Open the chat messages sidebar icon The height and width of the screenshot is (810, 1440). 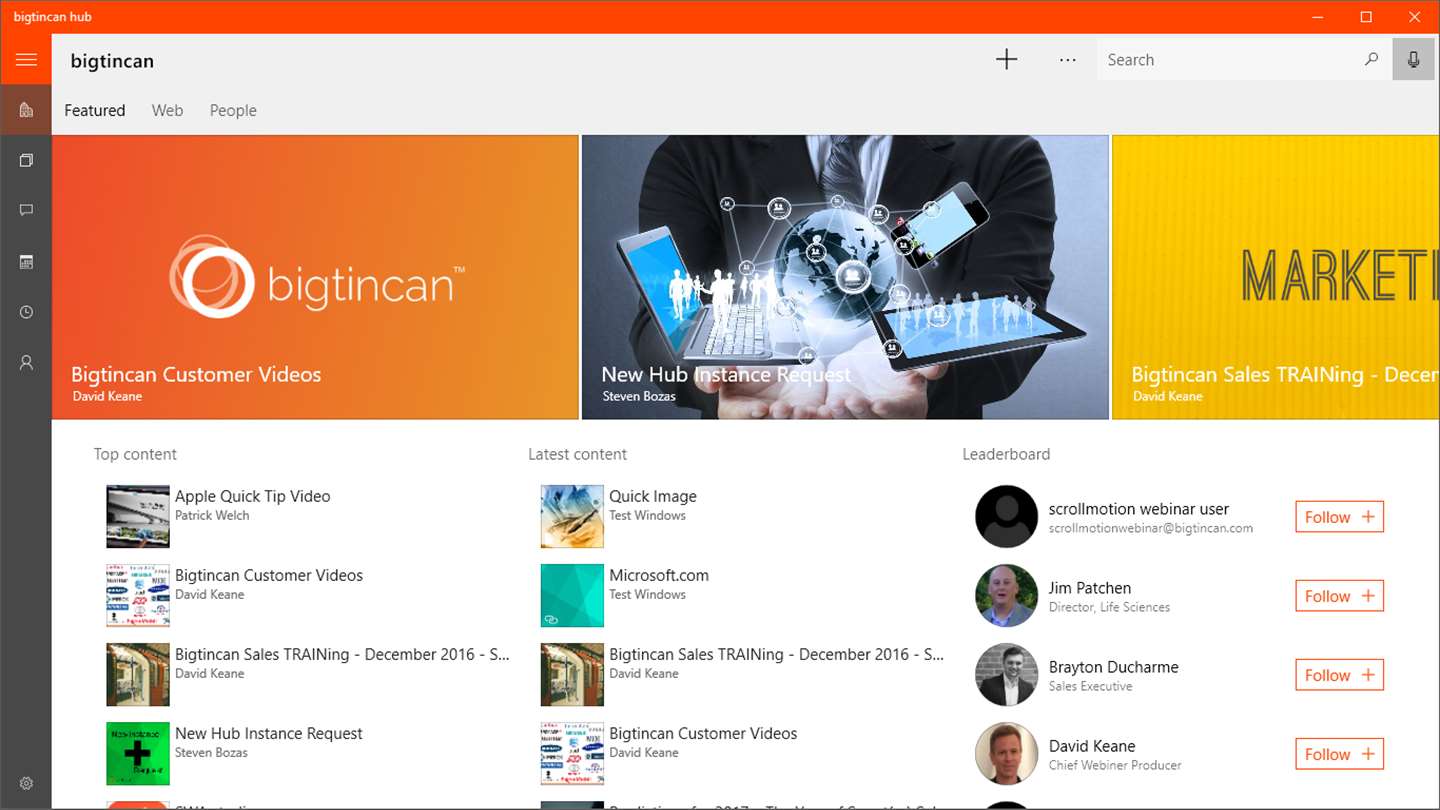click(x=26, y=210)
